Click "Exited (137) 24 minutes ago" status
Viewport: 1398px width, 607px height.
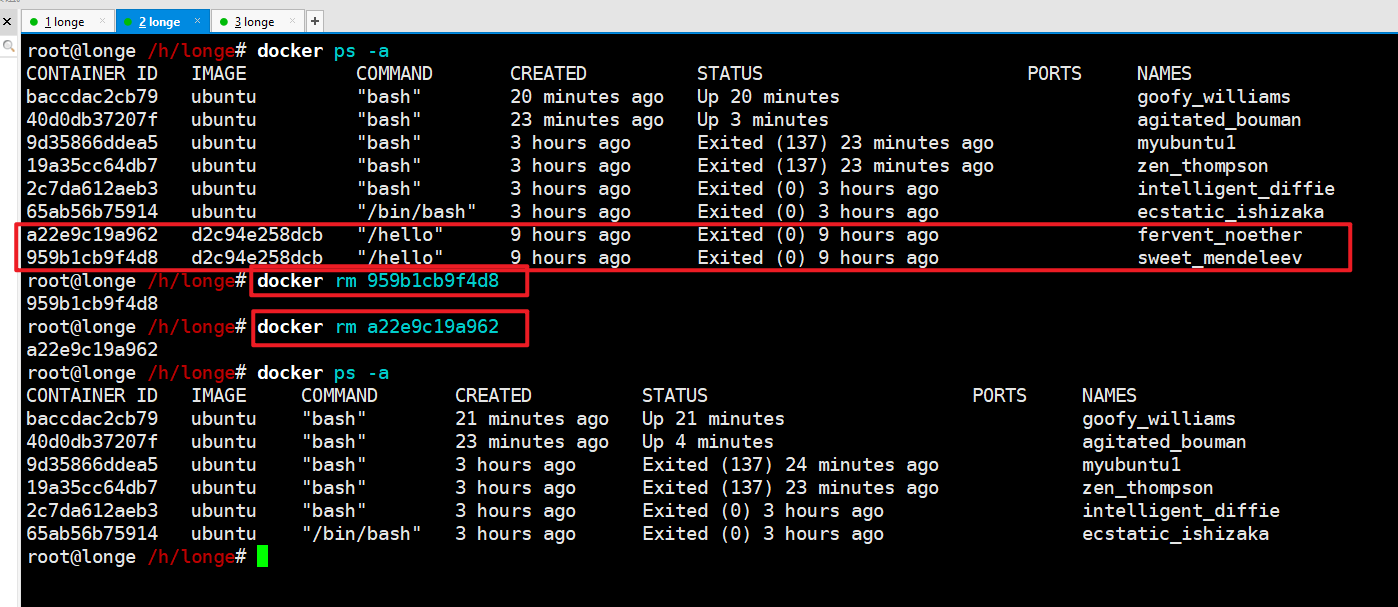click(790, 465)
